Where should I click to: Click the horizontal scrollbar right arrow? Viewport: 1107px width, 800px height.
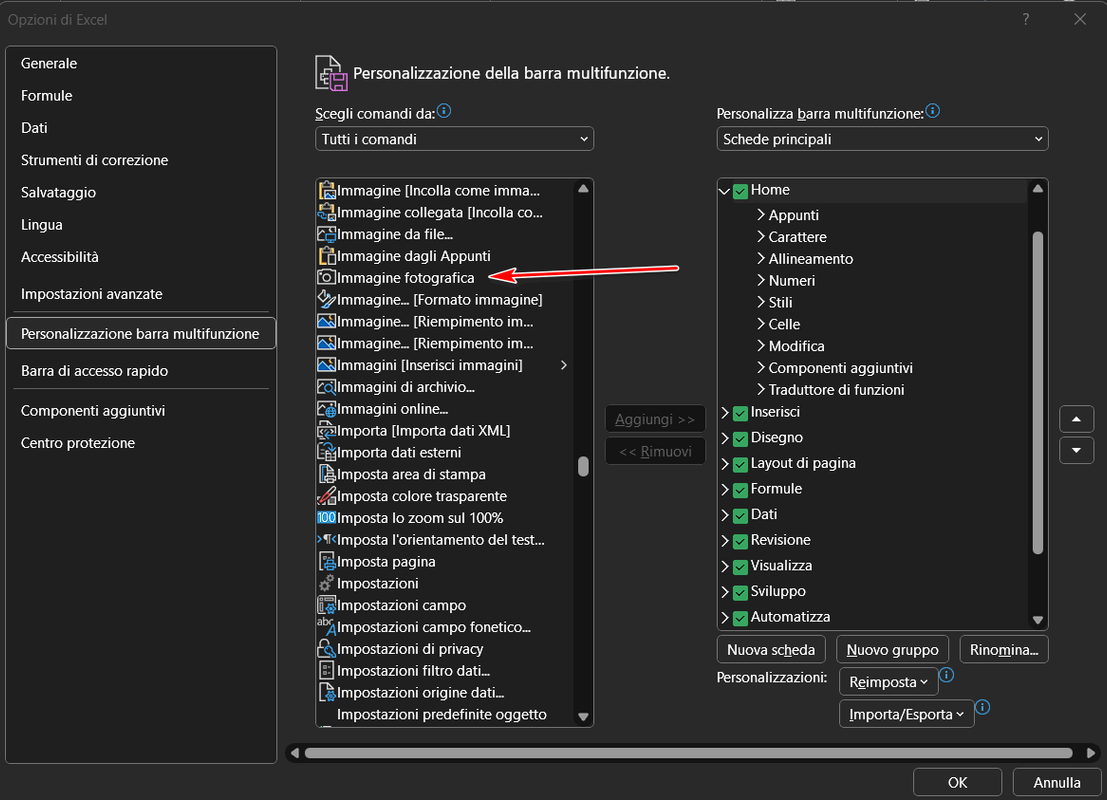point(1091,753)
